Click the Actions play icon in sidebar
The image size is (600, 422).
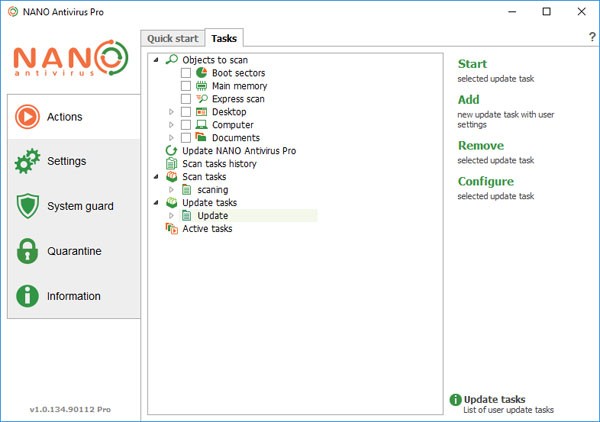tap(27, 117)
